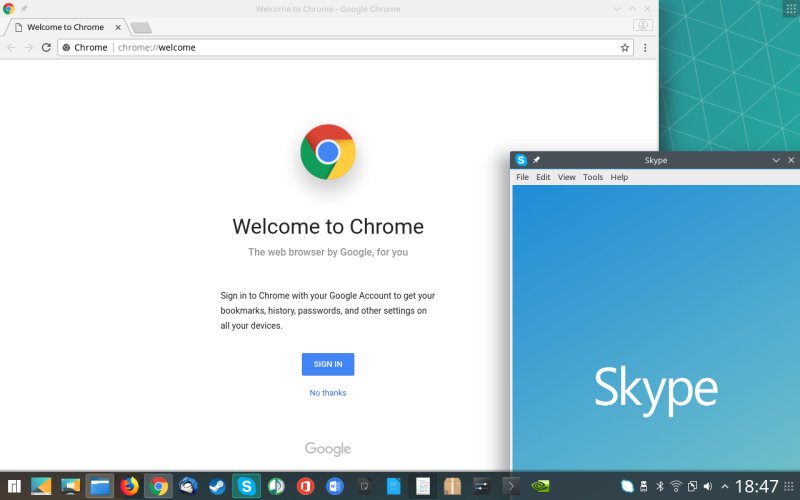The width and height of the screenshot is (800, 500).
Task: Open Skype's Tools menu
Action: (x=593, y=177)
